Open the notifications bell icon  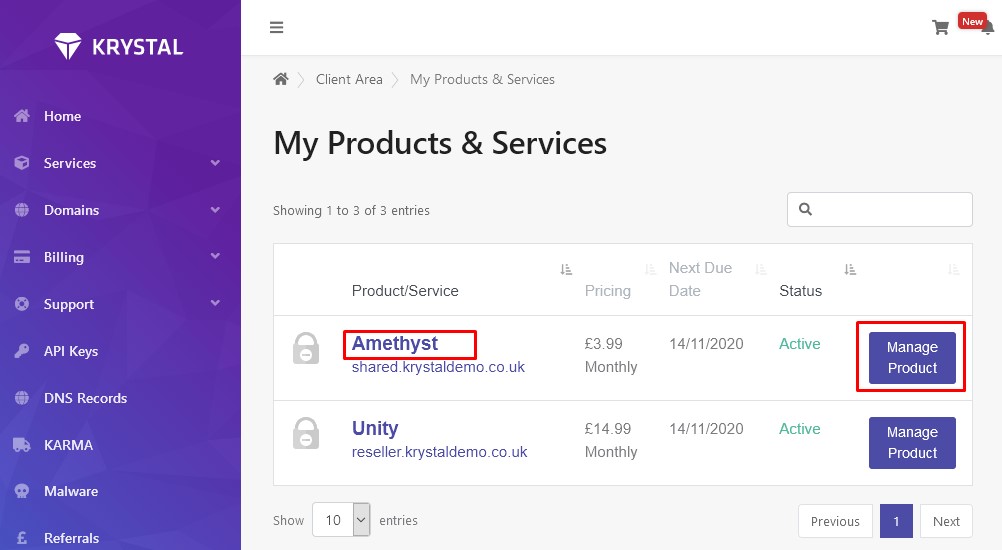click(988, 29)
